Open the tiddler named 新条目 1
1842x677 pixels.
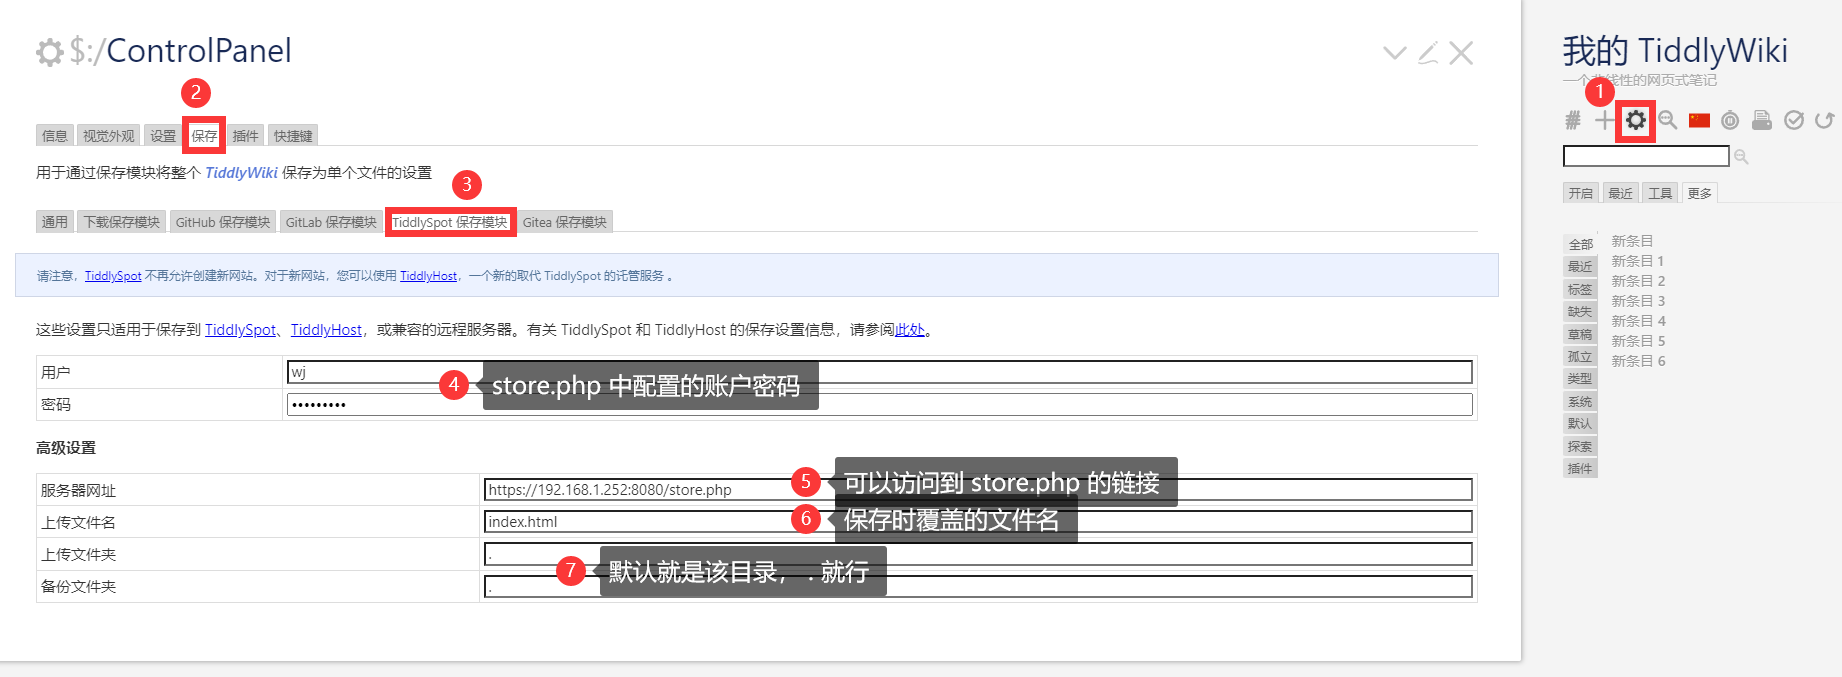pos(1638,261)
